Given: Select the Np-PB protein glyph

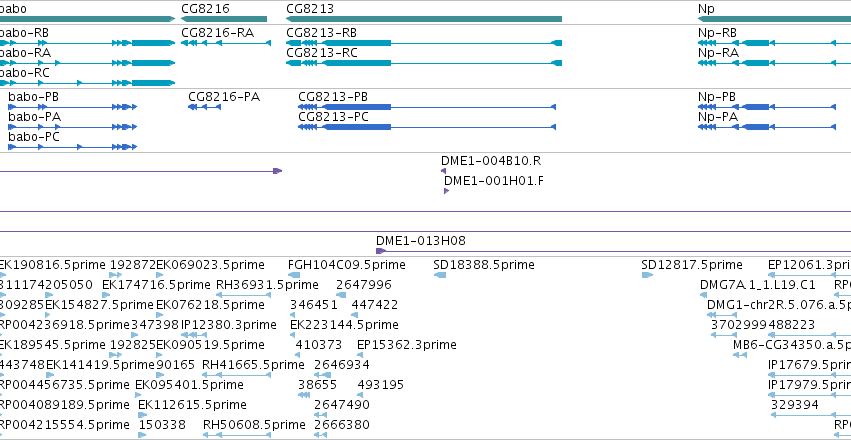Looking at the screenshot, I should 767,107.
